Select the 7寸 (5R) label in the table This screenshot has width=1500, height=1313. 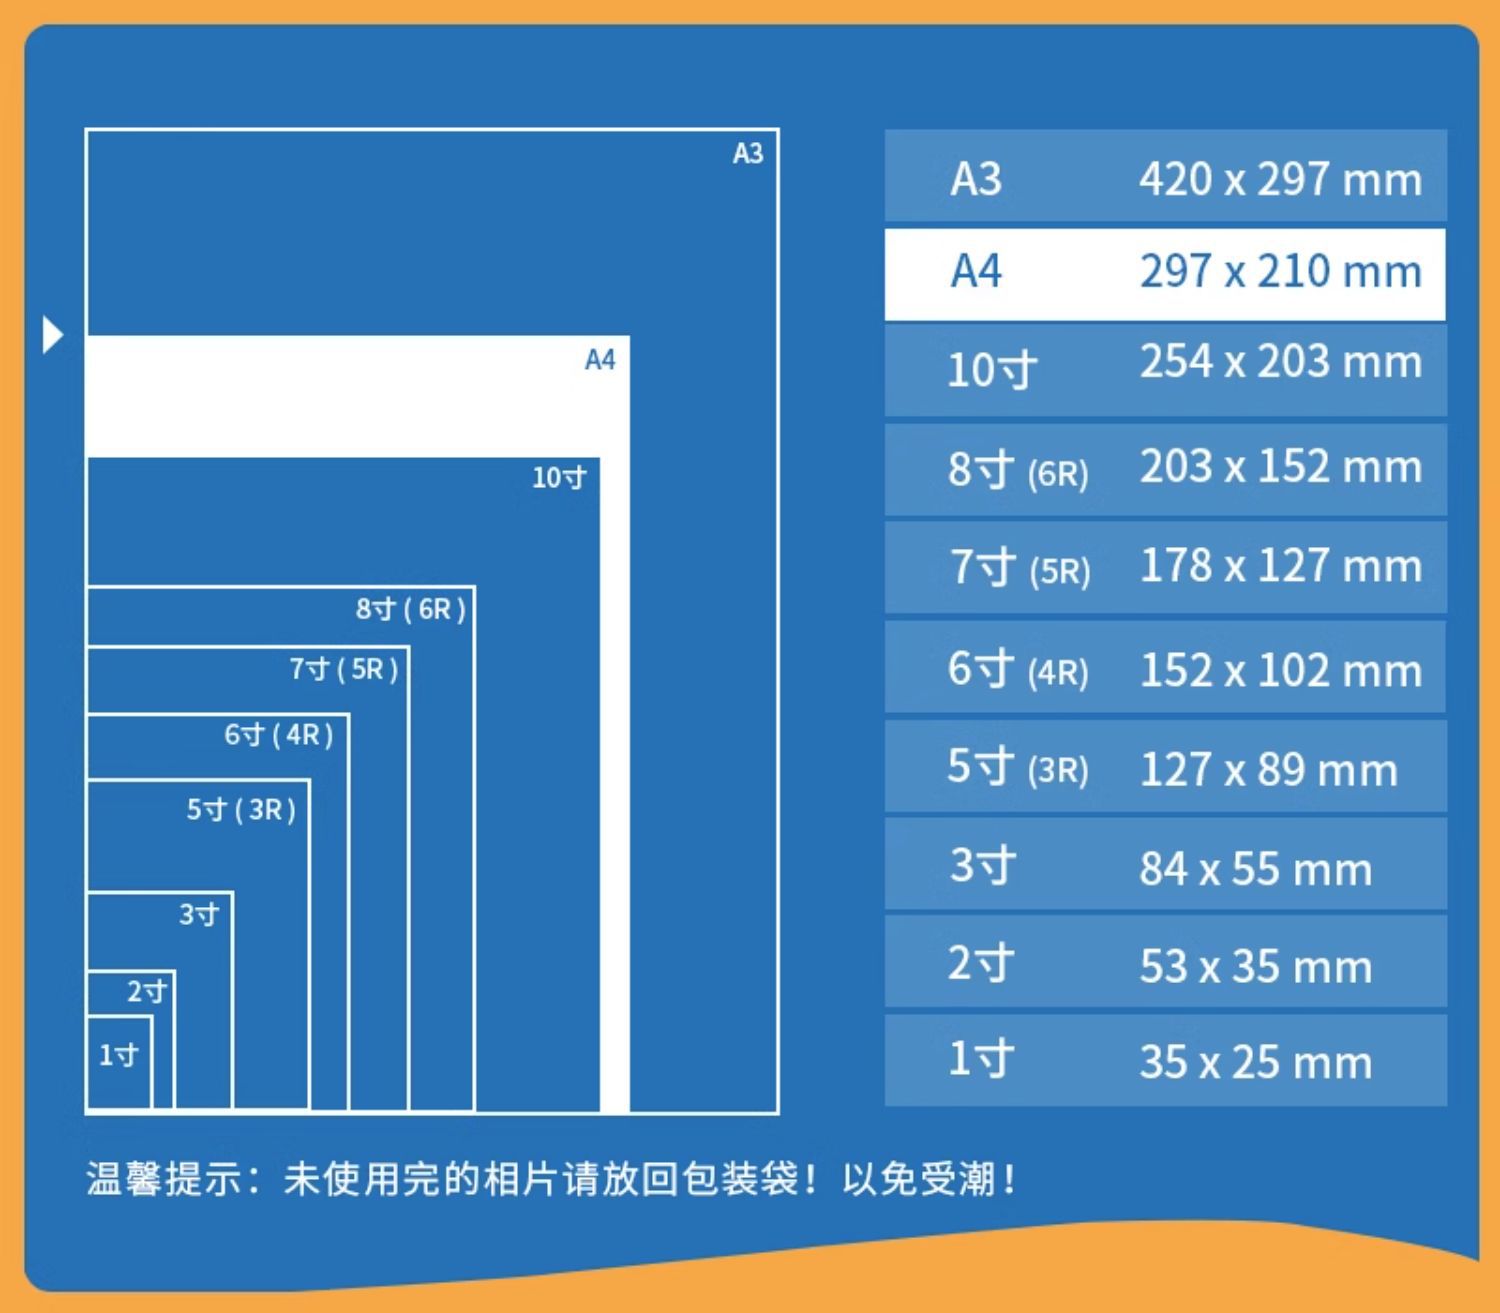pos(1019,567)
